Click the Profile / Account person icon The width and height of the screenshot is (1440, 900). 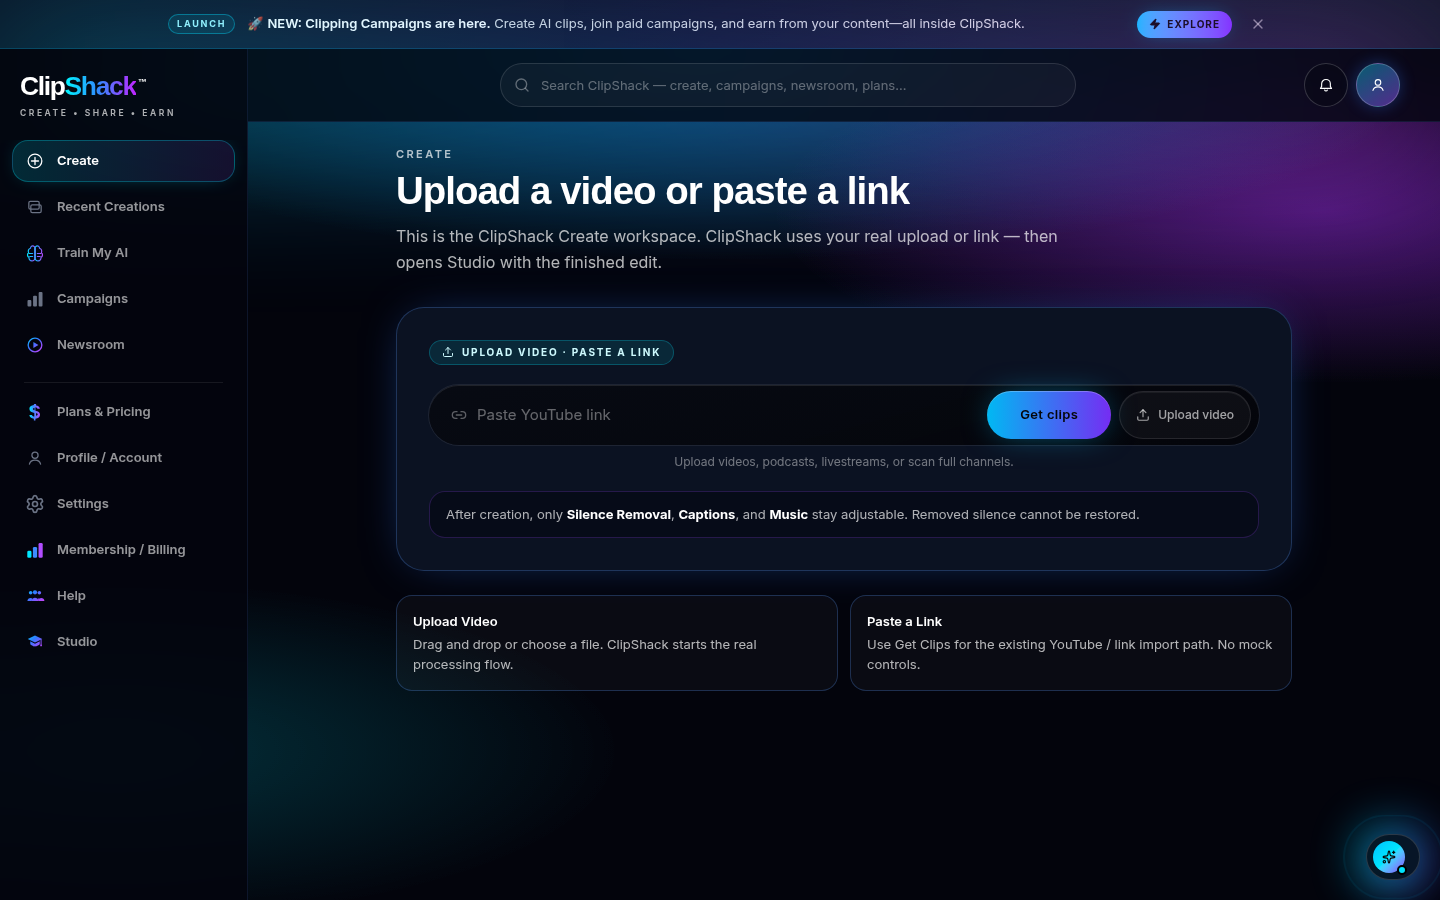click(35, 458)
